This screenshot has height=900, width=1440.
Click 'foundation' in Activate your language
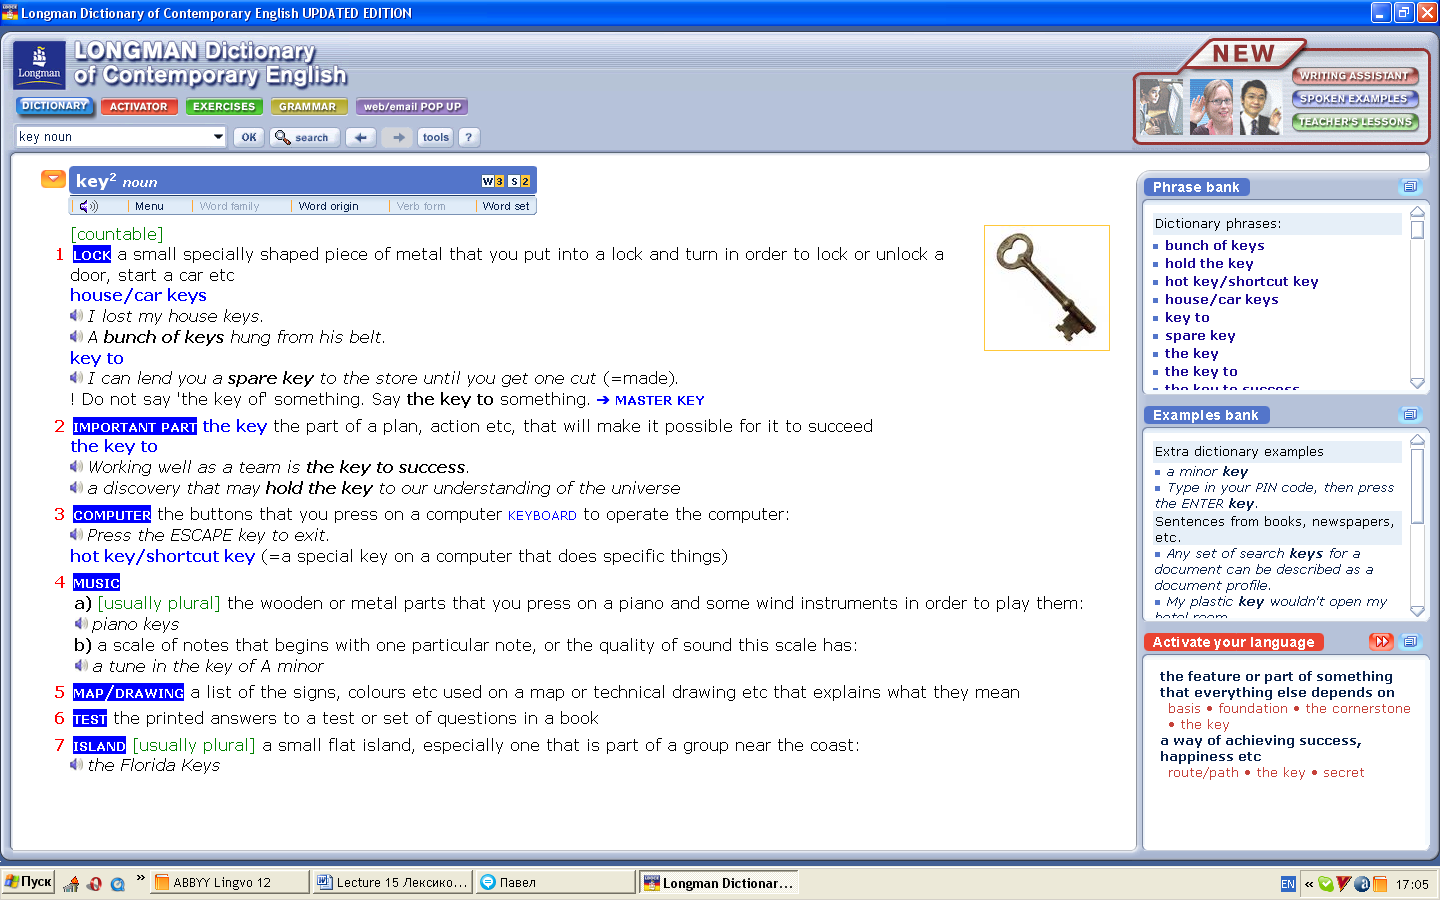coord(1253,708)
